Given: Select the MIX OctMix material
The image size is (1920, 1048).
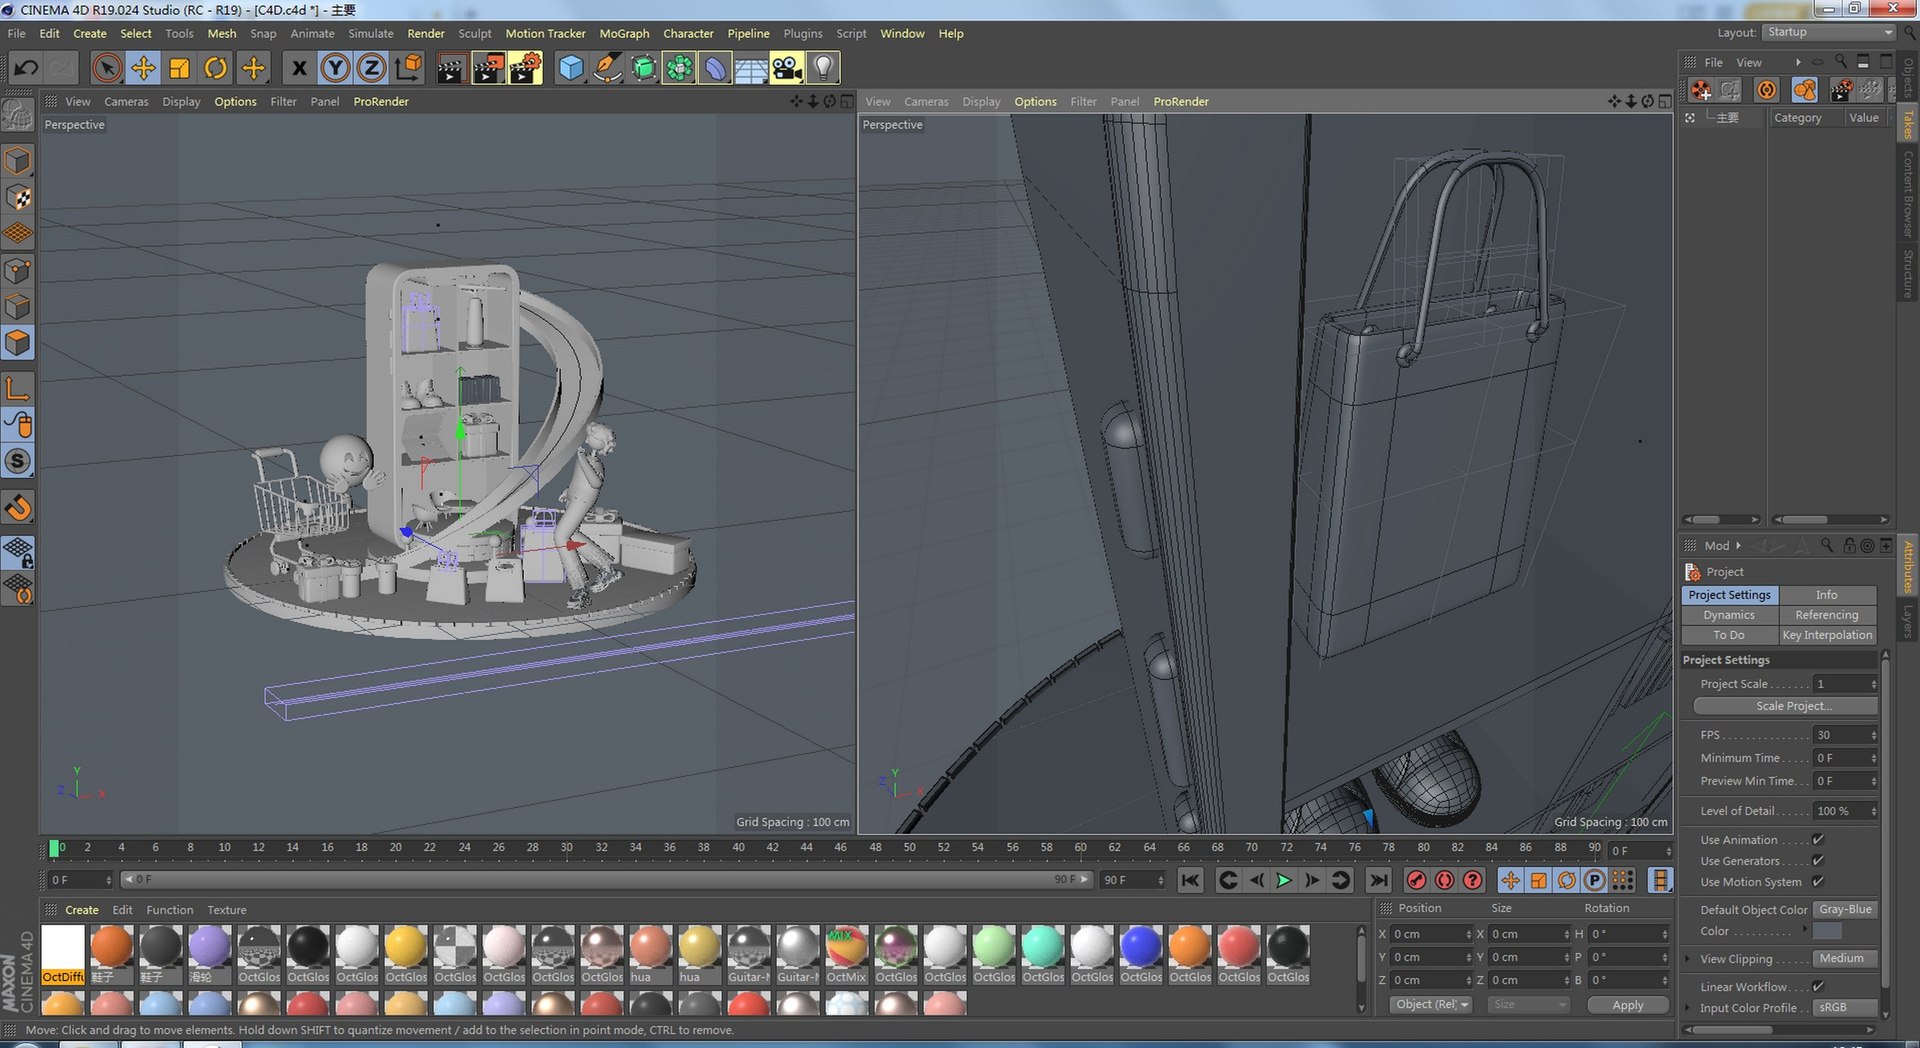Looking at the screenshot, I should (x=846, y=955).
